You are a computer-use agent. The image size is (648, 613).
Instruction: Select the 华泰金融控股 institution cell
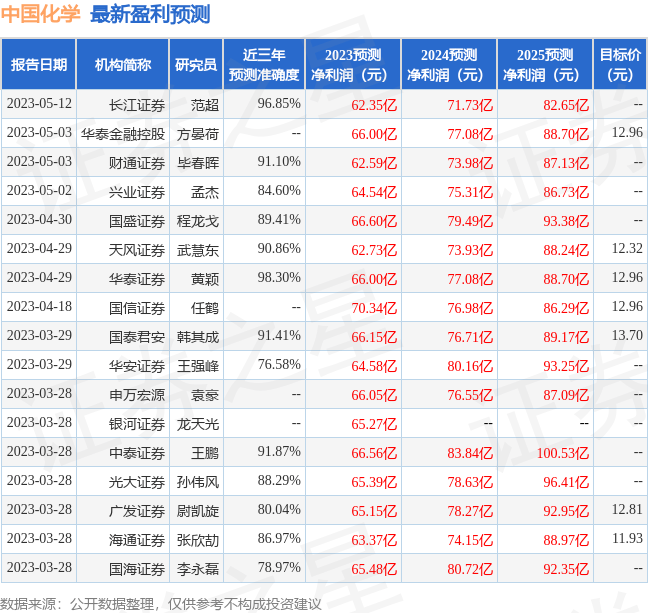click(123, 133)
